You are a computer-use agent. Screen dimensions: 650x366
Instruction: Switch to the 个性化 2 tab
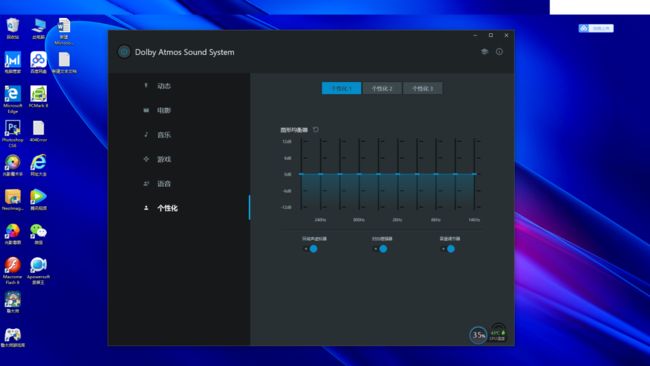[x=382, y=88]
